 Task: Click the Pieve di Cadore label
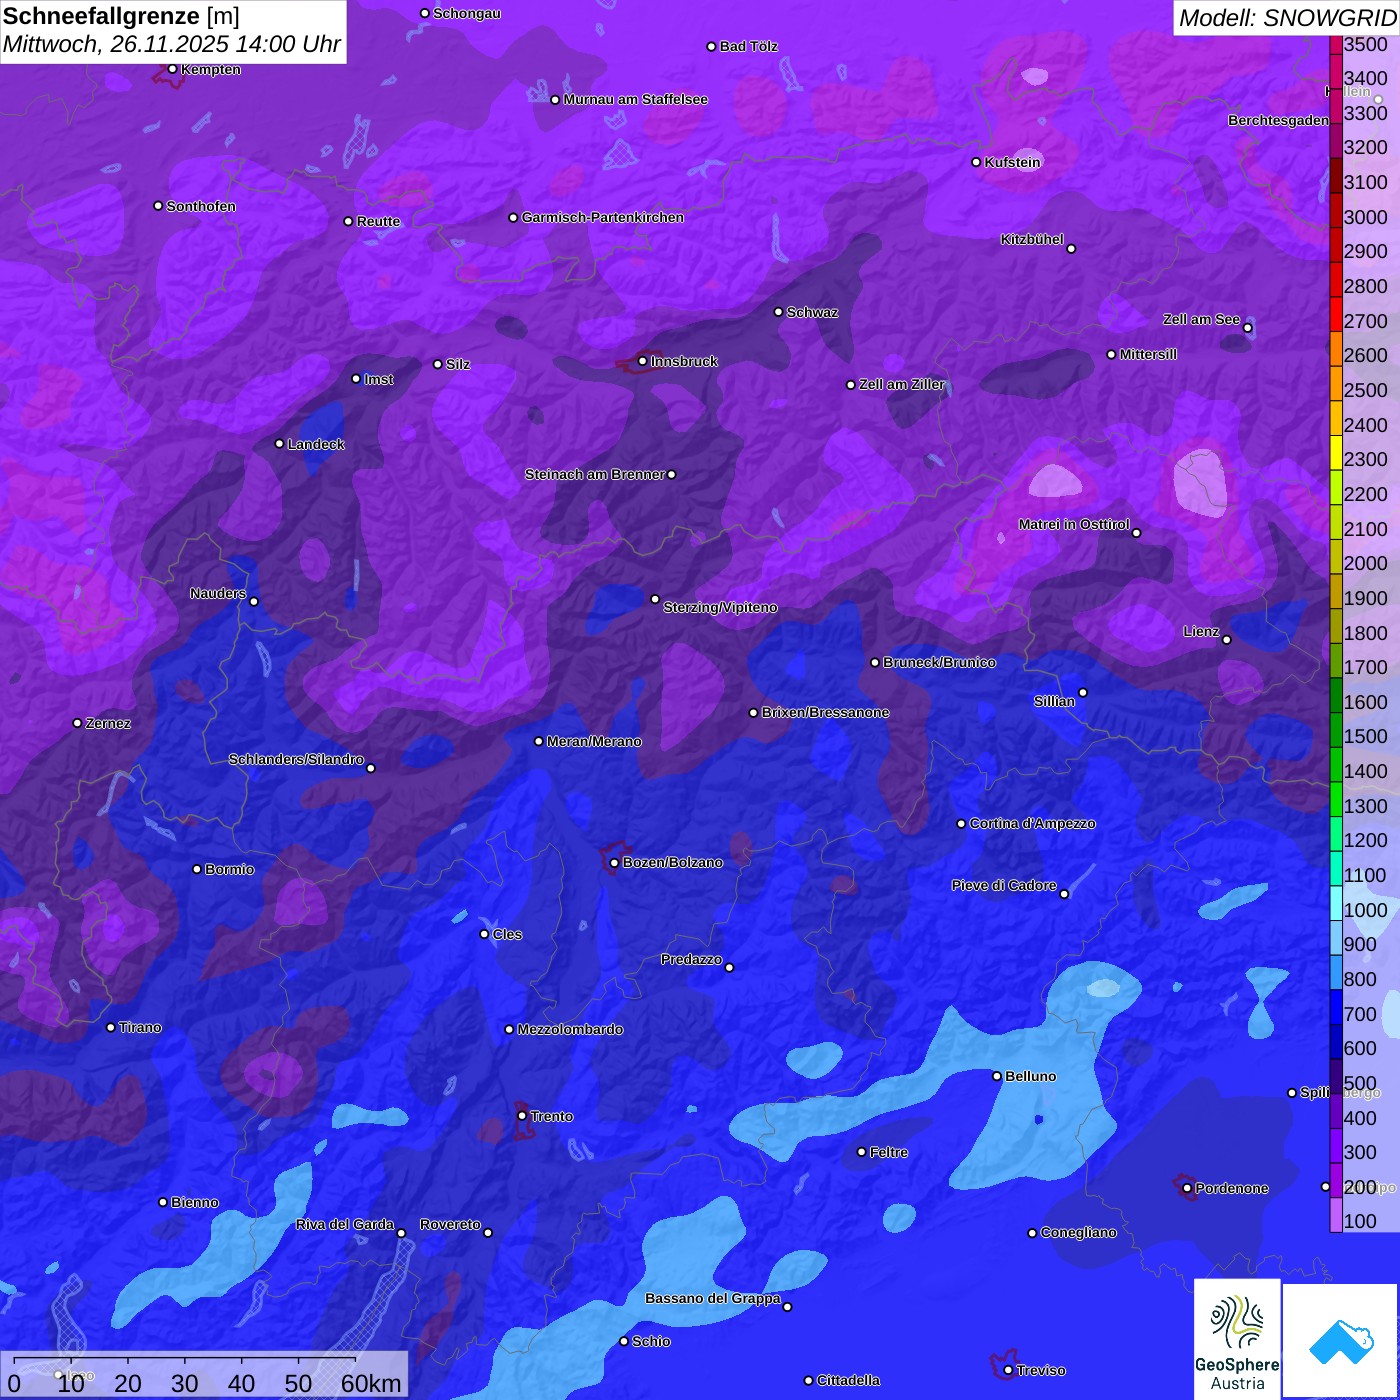1004,885
